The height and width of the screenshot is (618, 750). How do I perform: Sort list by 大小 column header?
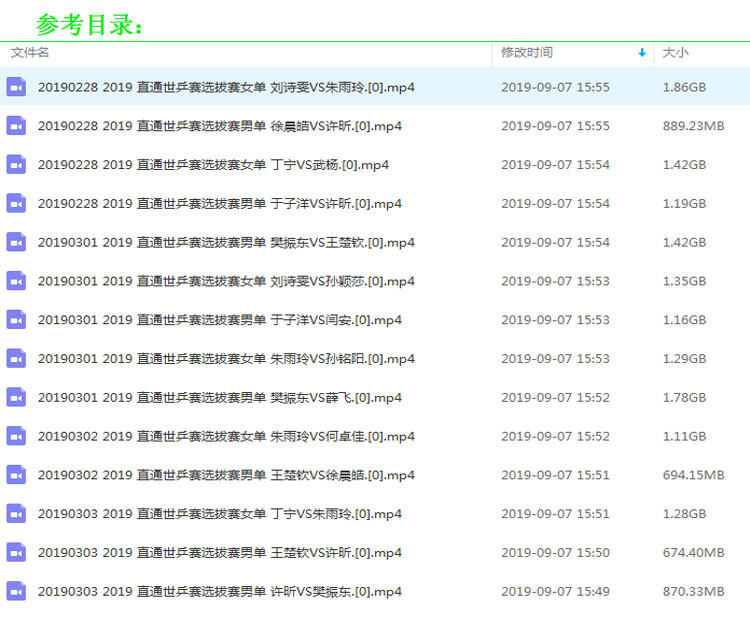pos(675,53)
